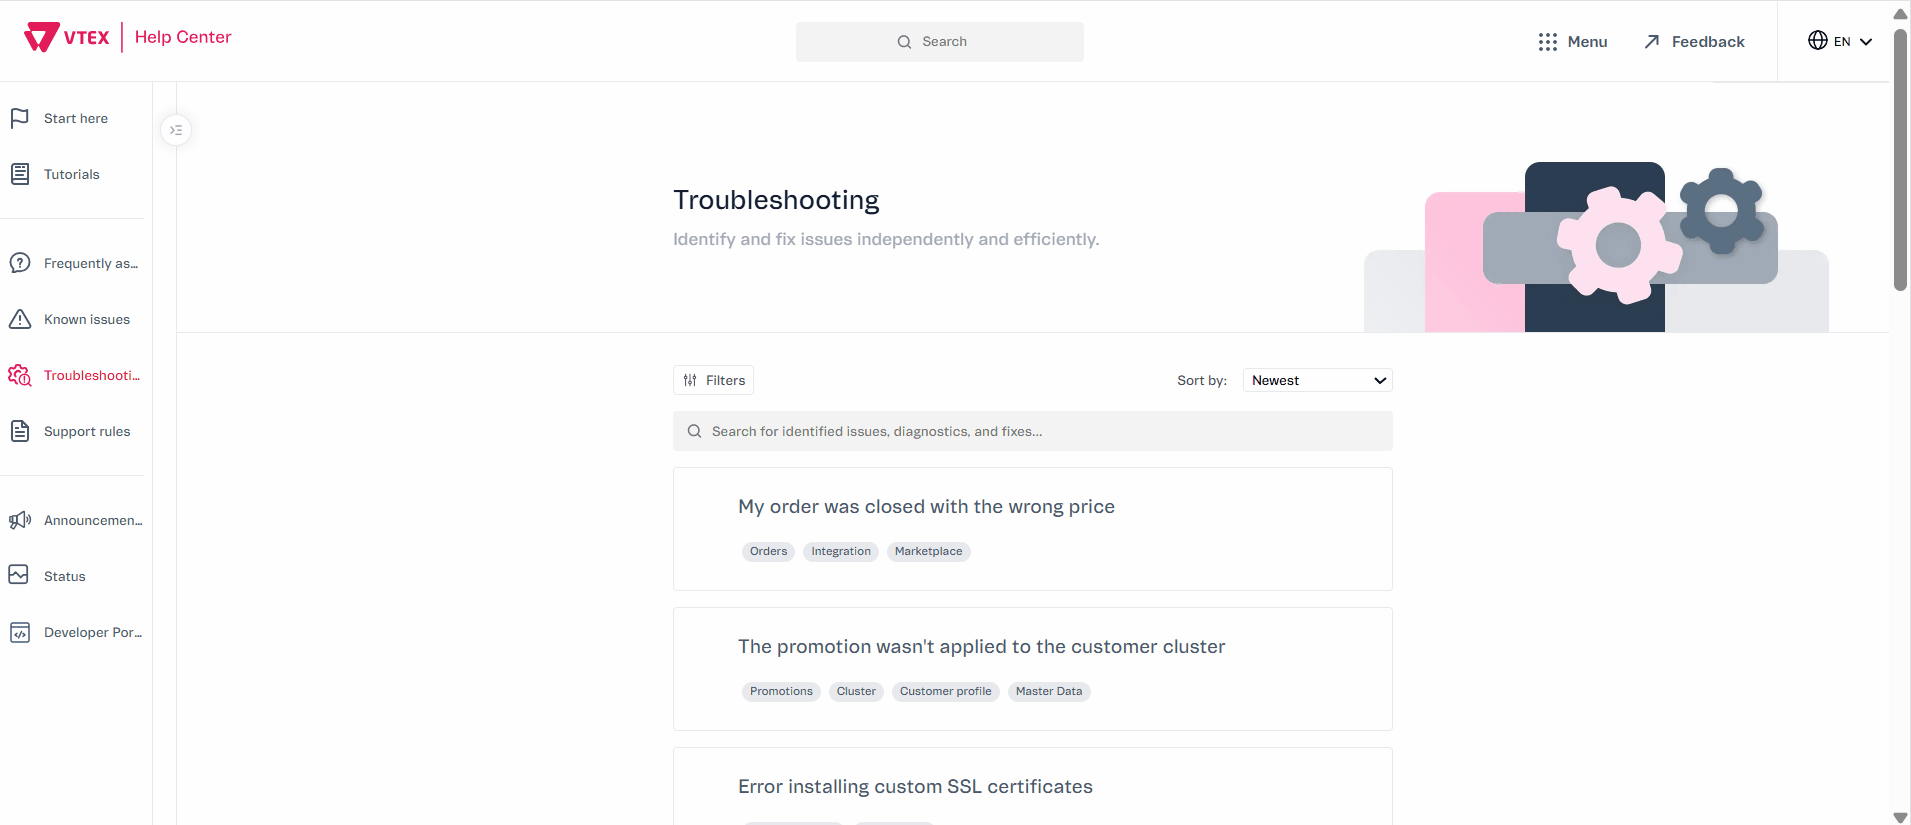Click the Feedback link
The height and width of the screenshot is (825, 1911).
coord(1695,41)
